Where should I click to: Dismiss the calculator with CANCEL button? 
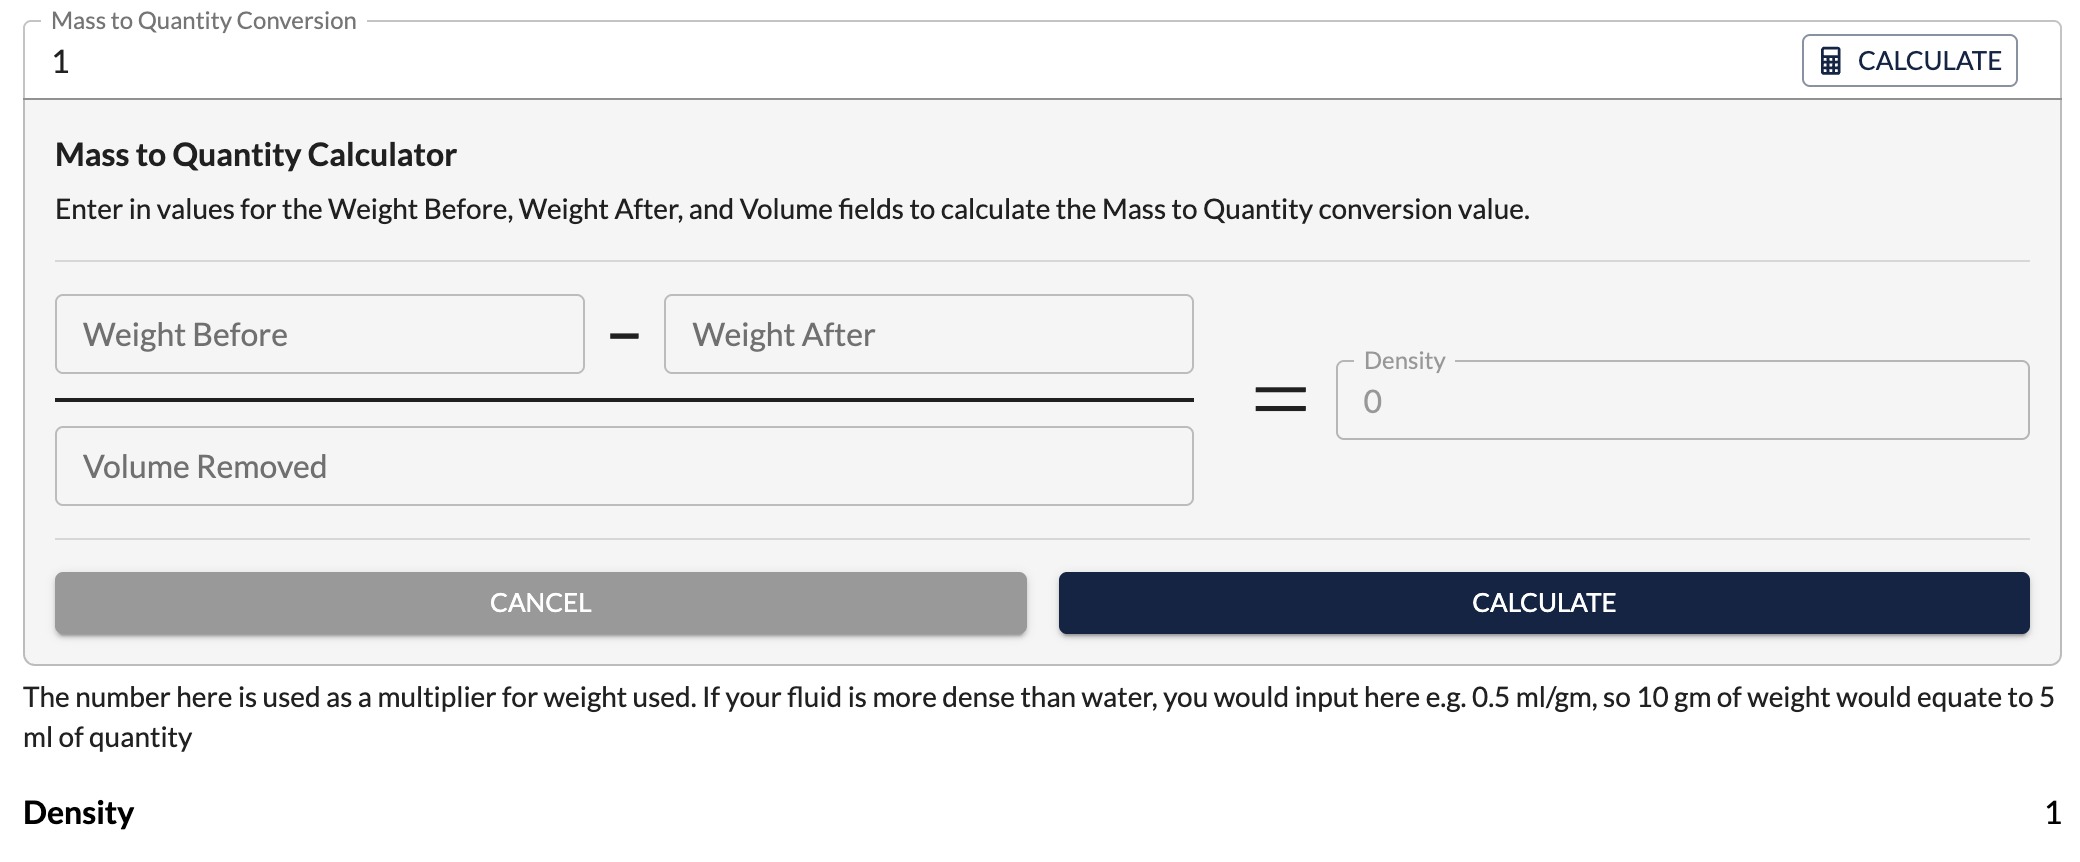pyautogui.click(x=541, y=603)
